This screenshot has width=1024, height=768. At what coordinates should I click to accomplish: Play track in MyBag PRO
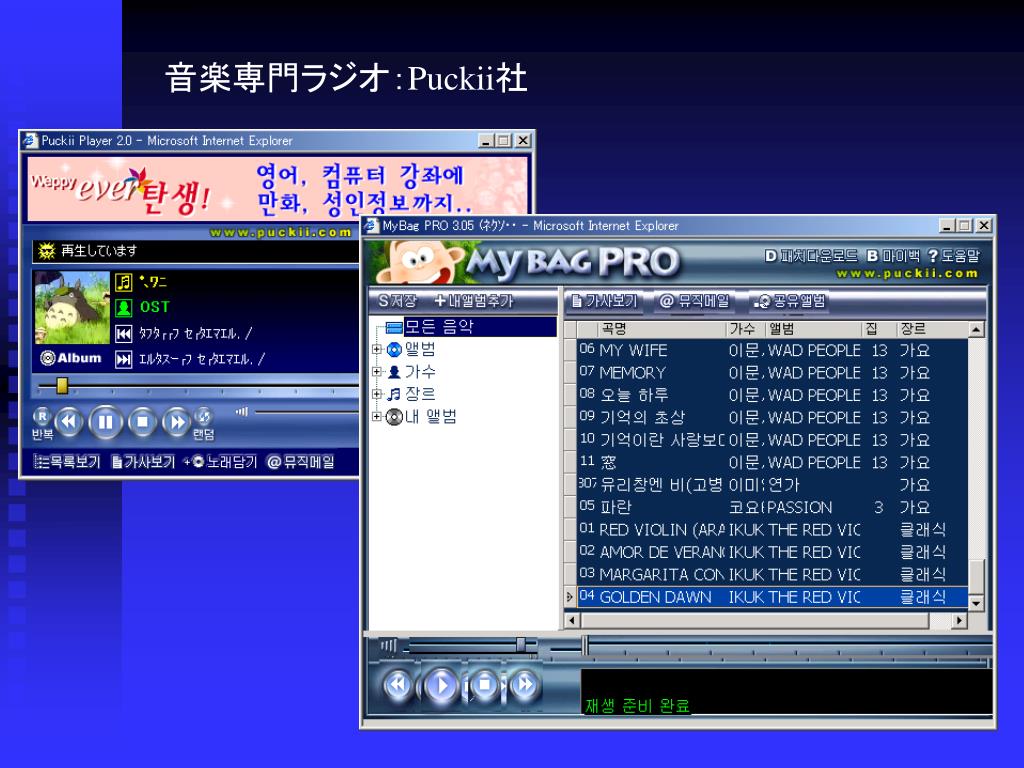tap(441, 685)
